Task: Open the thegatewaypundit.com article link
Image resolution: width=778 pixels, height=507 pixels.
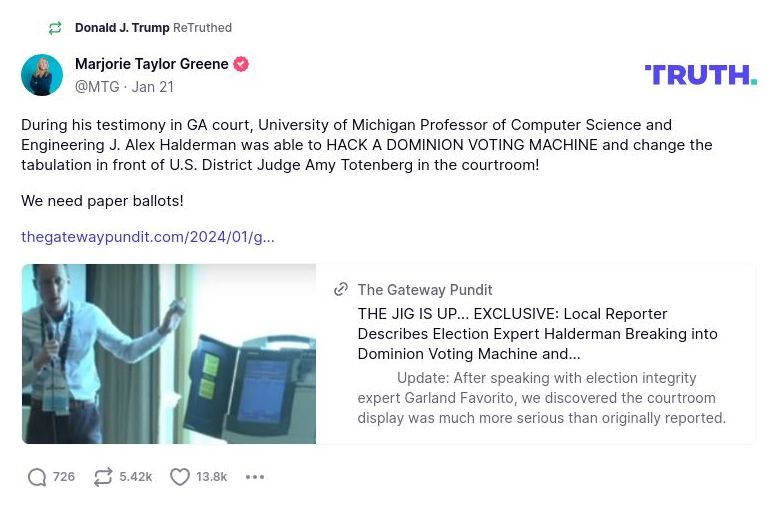Action: tap(148, 237)
